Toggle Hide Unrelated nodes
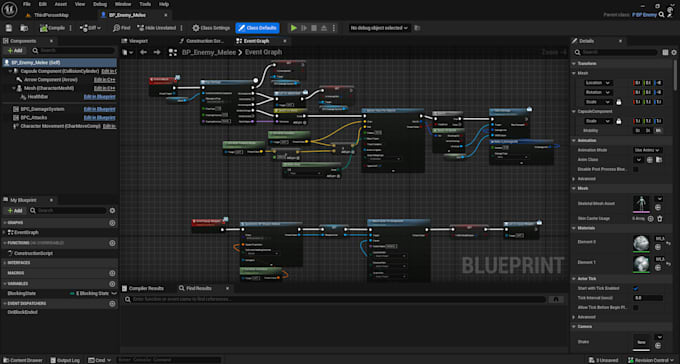 click(x=157, y=28)
